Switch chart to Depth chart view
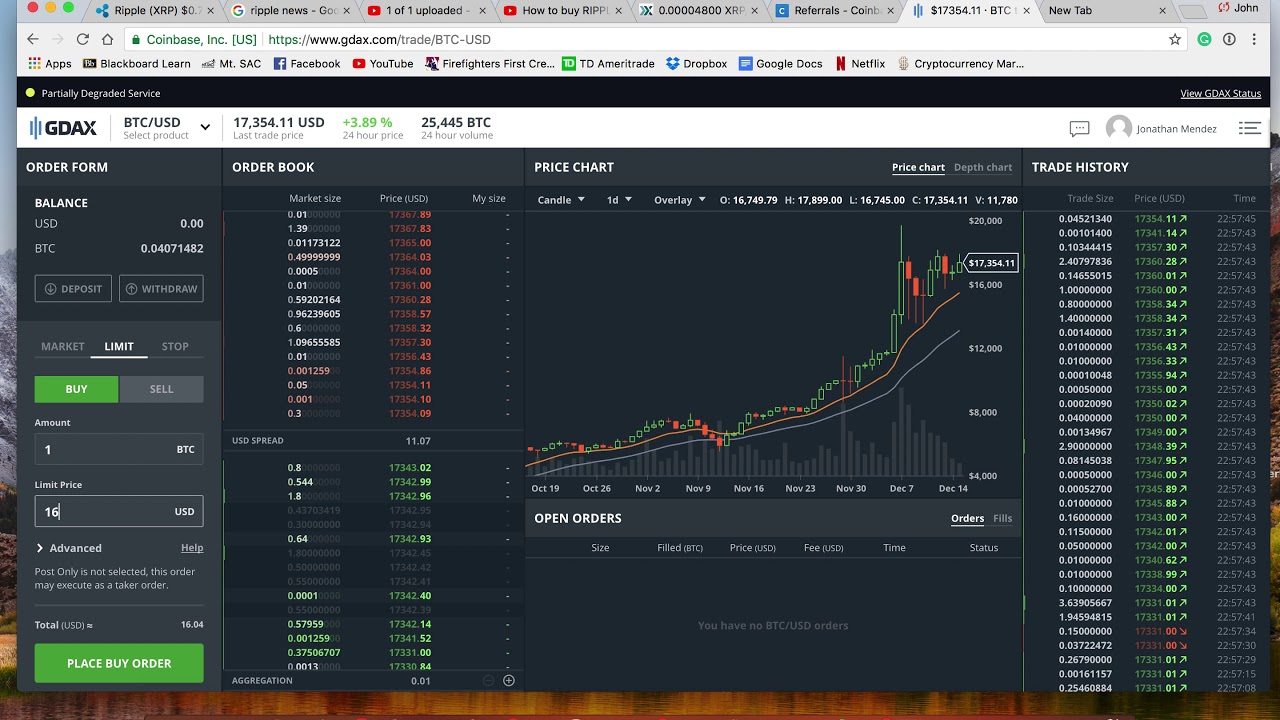The image size is (1280, 720). [x=983, y=167]
